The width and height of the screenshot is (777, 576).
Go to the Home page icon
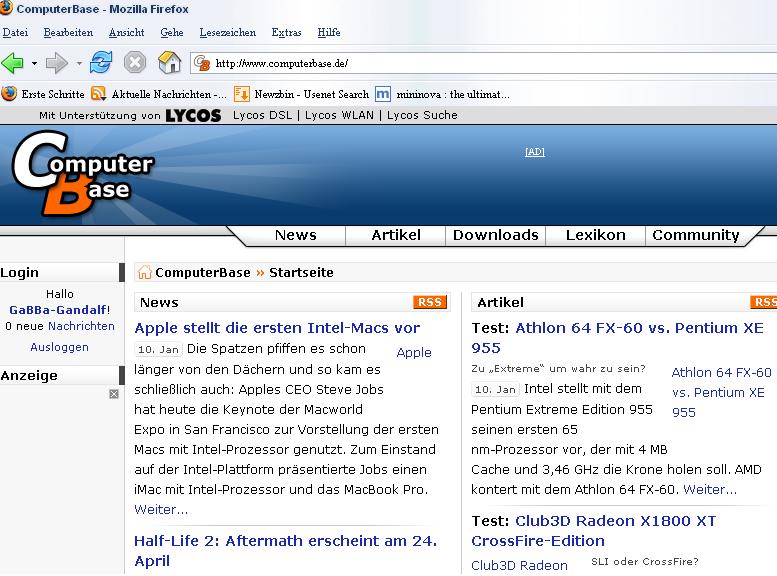(x=169, y=62)
